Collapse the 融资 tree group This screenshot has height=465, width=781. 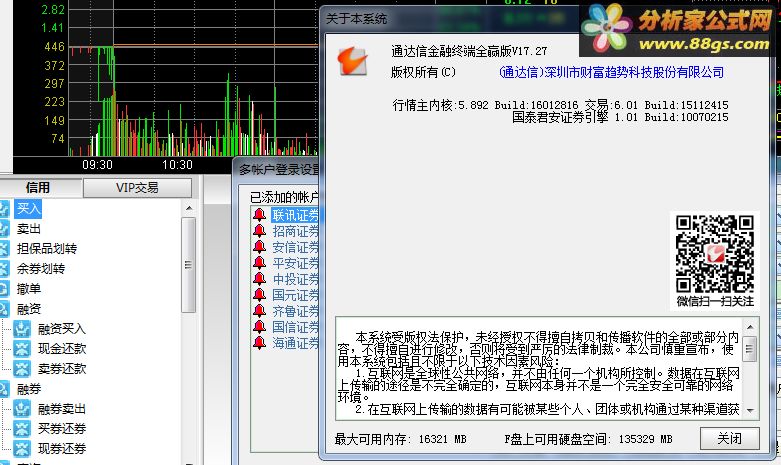click(x=28, y=309)
